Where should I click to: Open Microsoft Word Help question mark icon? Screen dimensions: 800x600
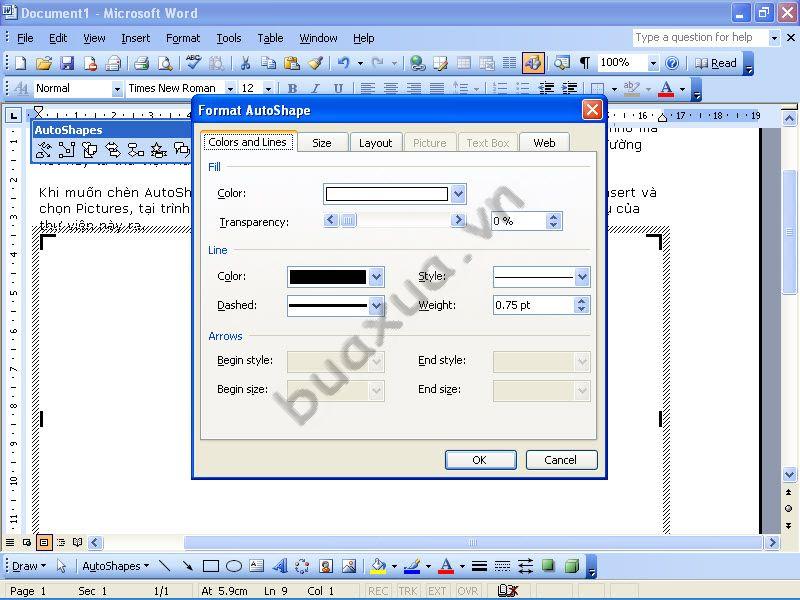(x=672, y=63)
